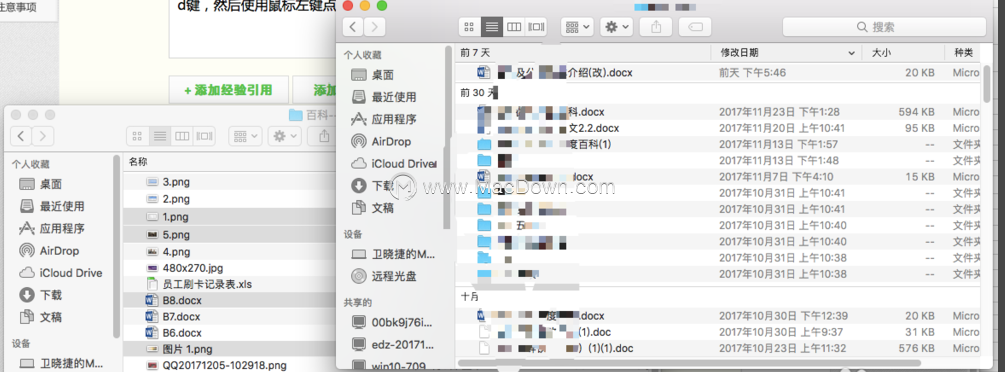Switch rear Finder window to Cover Flow view

pyautogui.click(x=204, y=136)
